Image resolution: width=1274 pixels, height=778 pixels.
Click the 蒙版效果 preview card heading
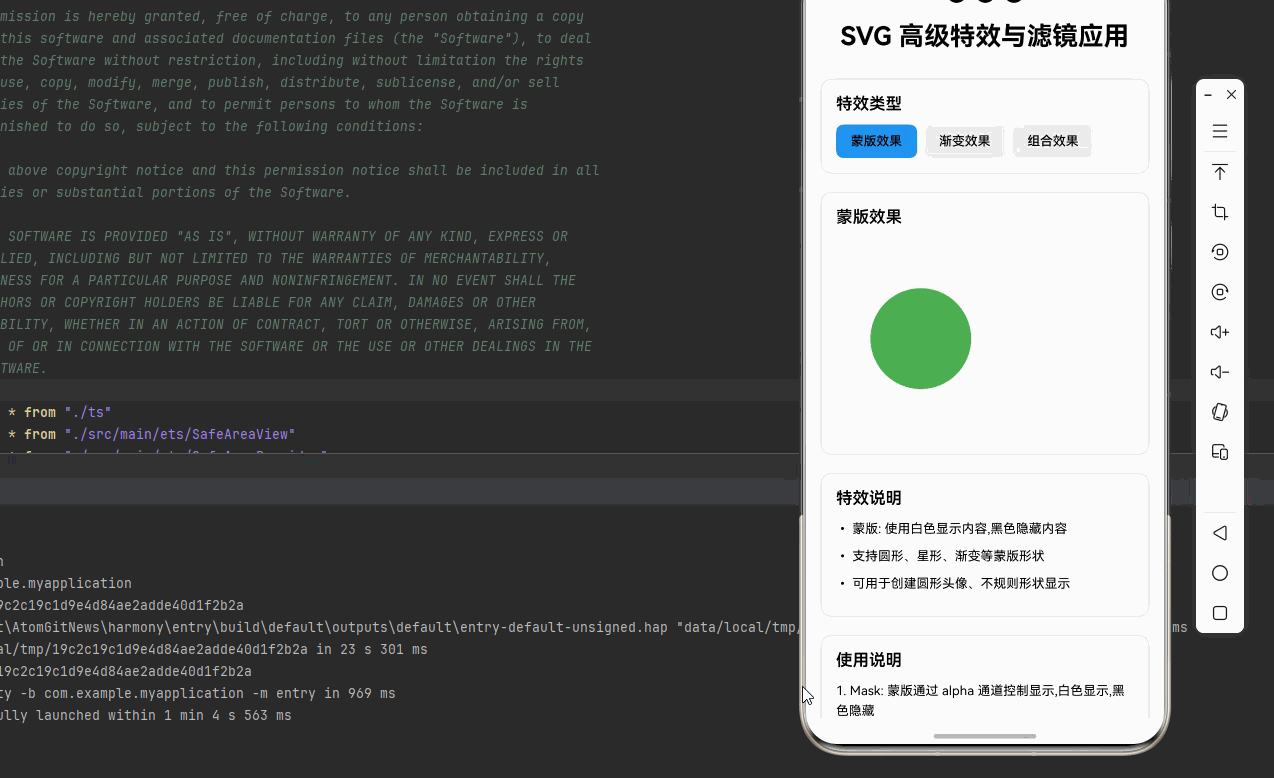point(869,216)
